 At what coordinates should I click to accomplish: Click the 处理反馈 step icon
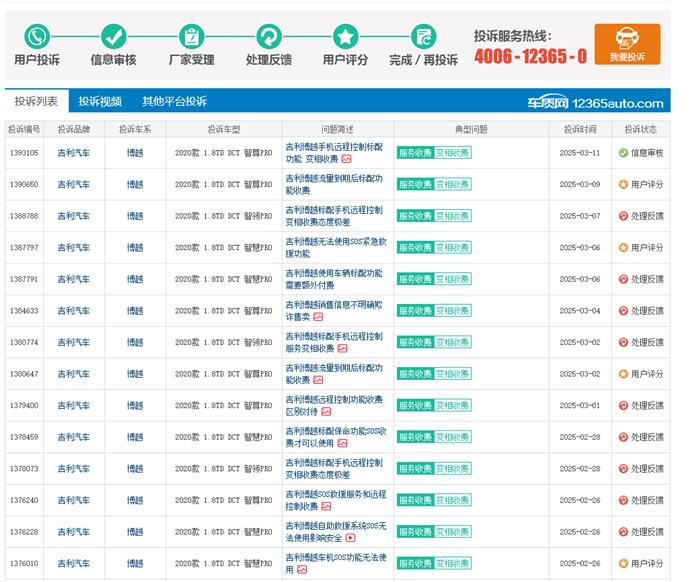coord(269,37)
